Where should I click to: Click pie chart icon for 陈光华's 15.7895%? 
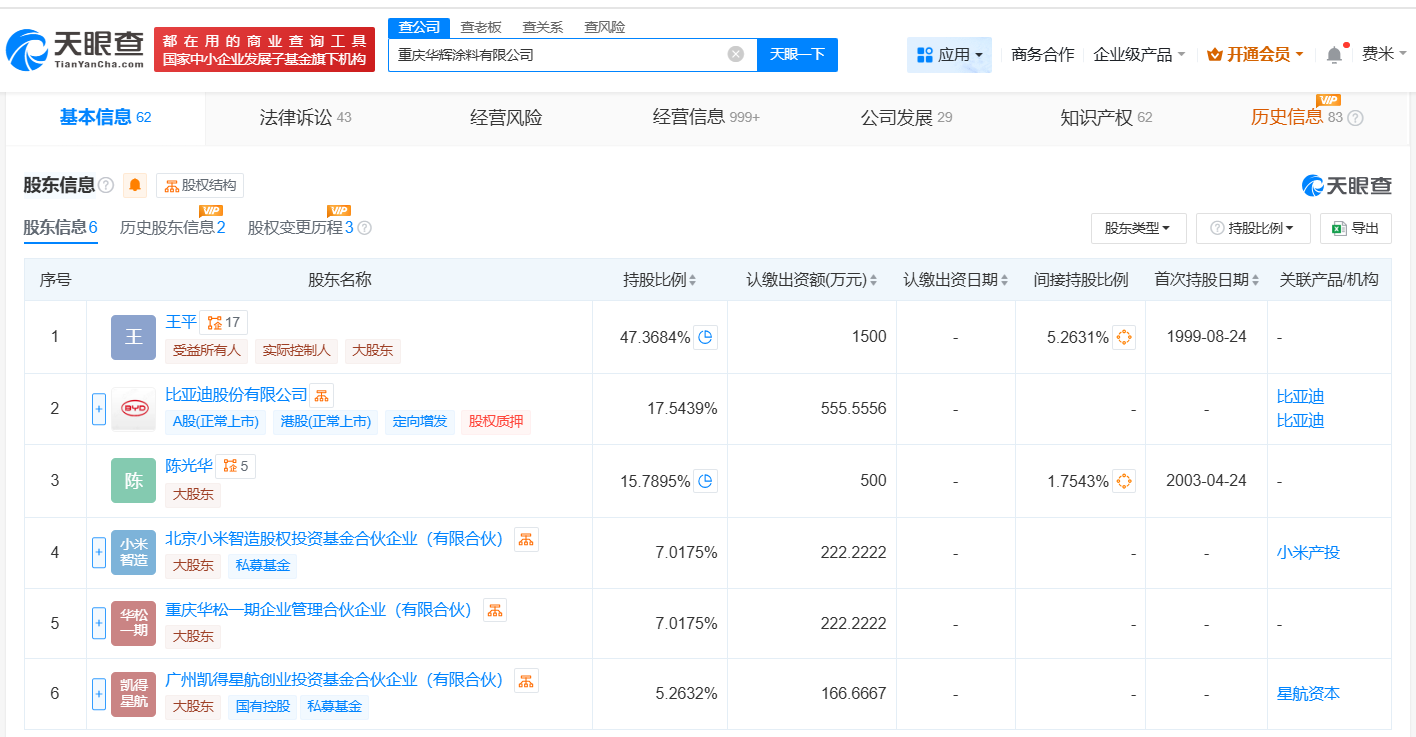[x=706, y=481]
